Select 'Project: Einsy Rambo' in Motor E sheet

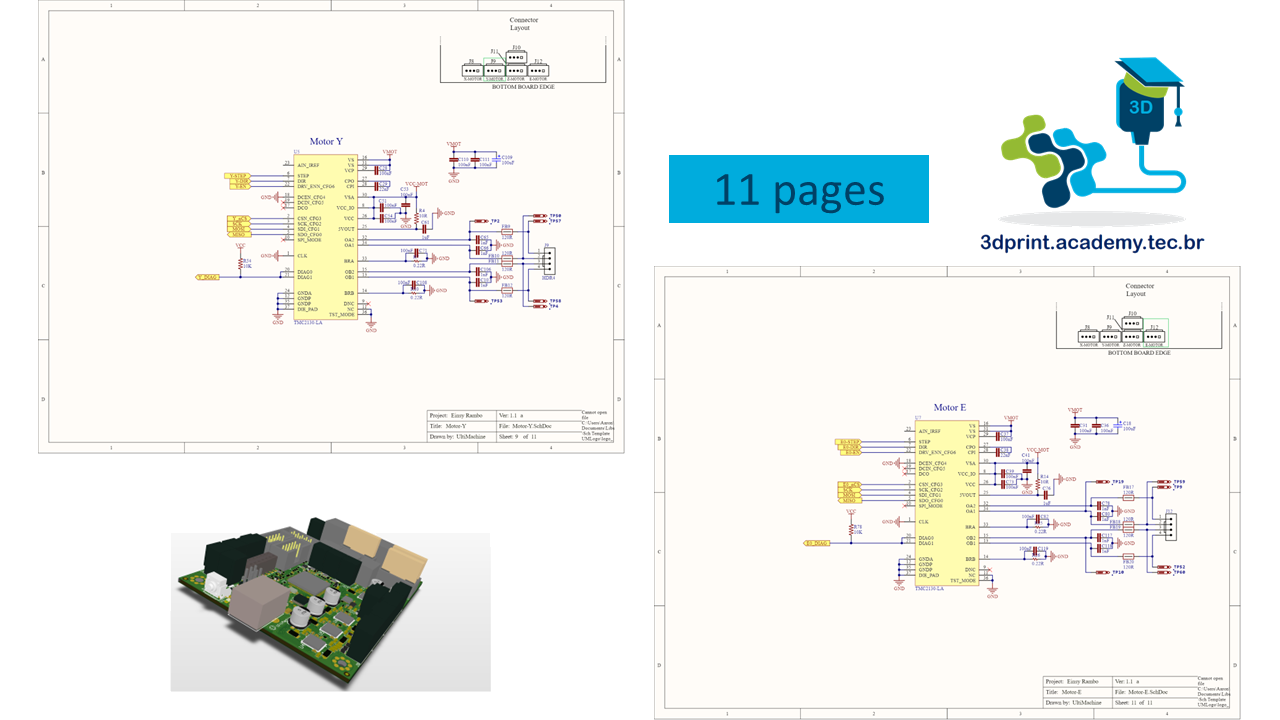coord(1077,680)
